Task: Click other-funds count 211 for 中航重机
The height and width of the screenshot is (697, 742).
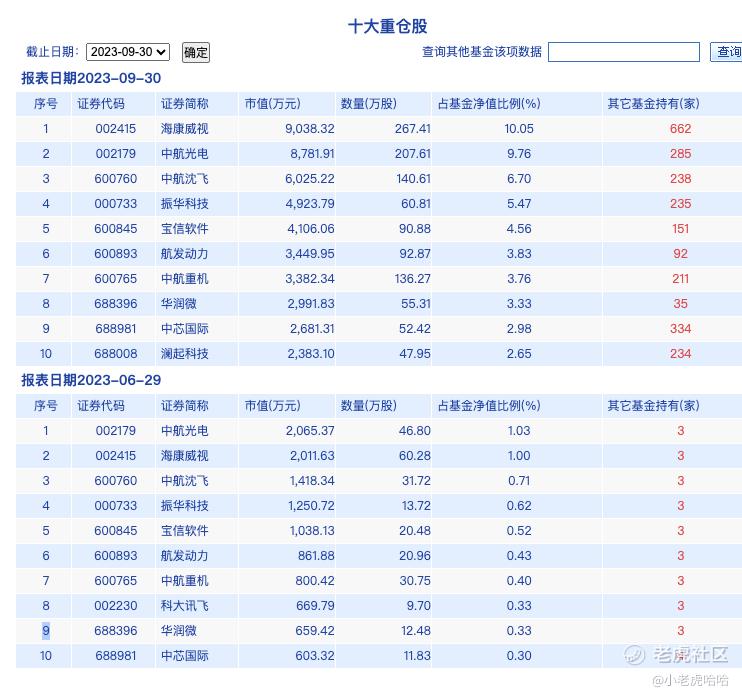Action: tap(680, 279)
